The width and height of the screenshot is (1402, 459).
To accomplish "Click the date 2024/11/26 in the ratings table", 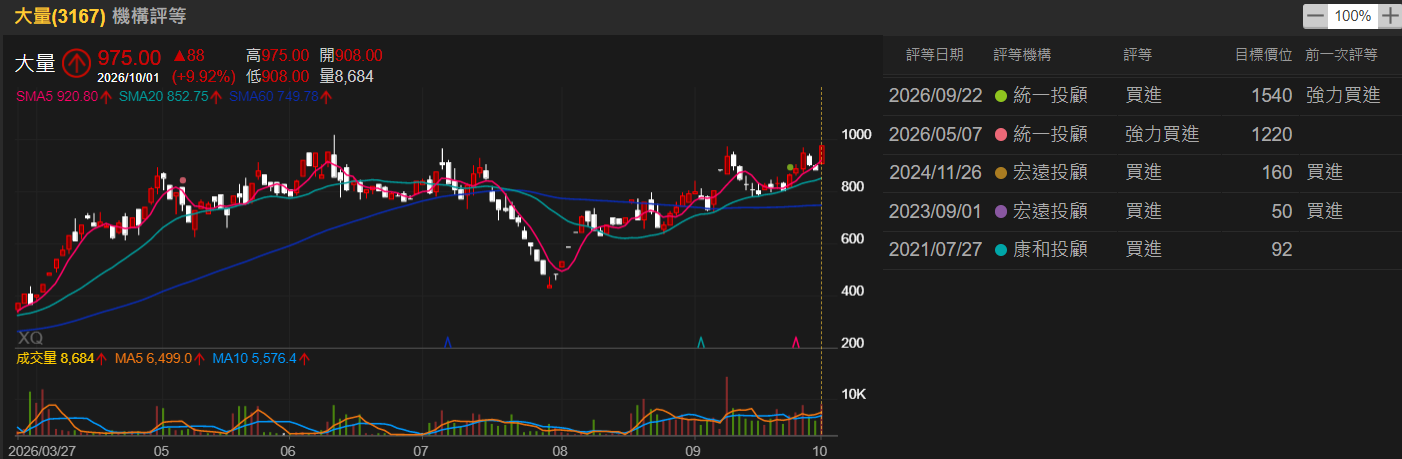I will click(935, 173).
